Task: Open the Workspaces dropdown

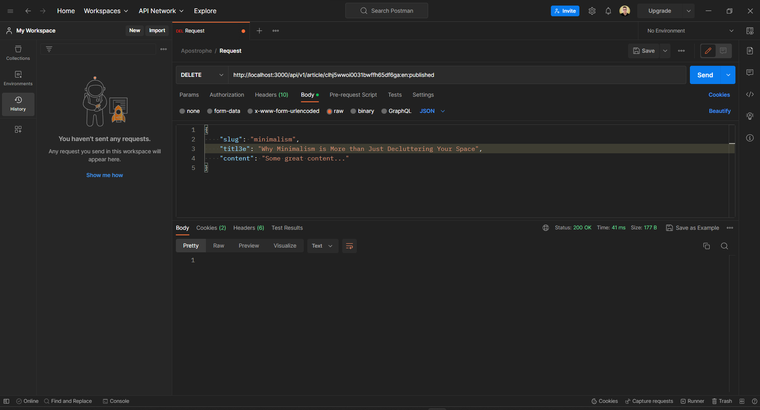Action: tap(106, 11)
